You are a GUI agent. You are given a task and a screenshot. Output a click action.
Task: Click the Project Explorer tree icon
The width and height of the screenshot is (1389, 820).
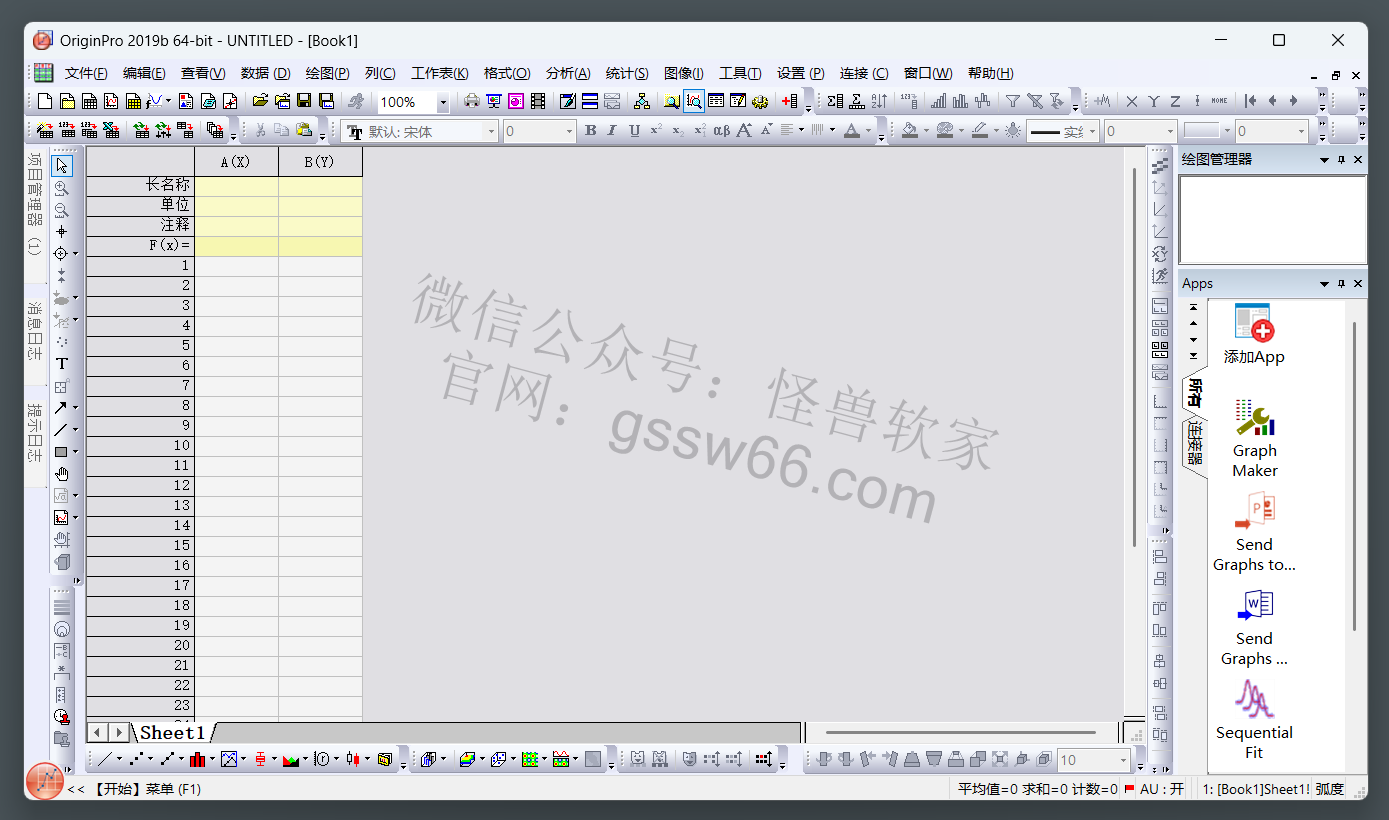(642, 101)
